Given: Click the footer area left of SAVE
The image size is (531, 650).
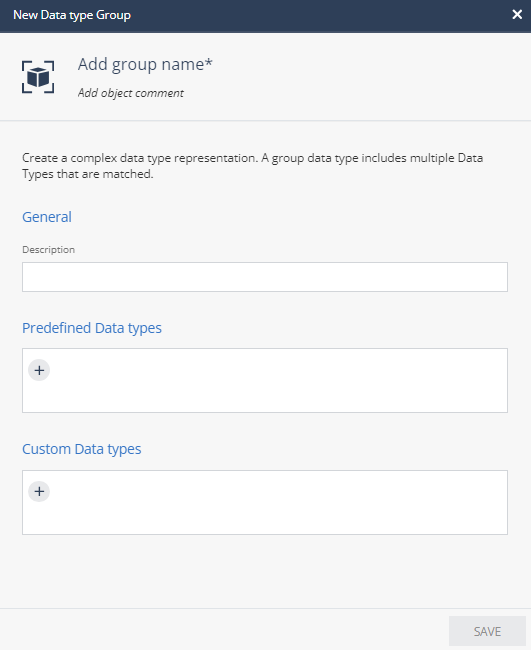Looking at the screenshot, I should pos(224,630).
